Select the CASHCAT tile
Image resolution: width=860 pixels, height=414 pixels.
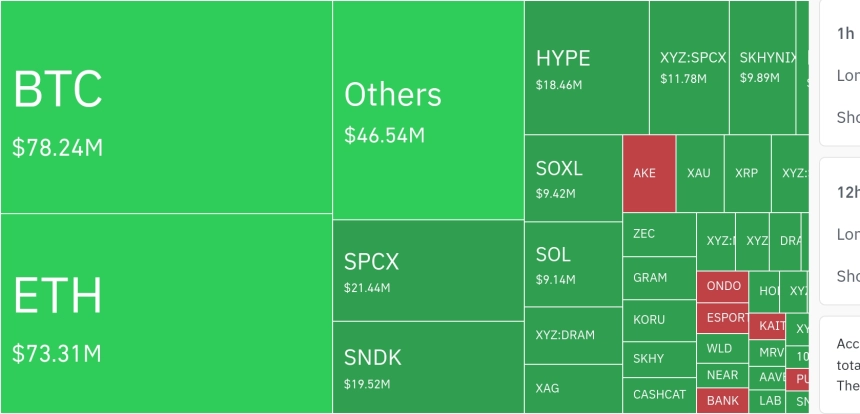(x=660, y=395)
